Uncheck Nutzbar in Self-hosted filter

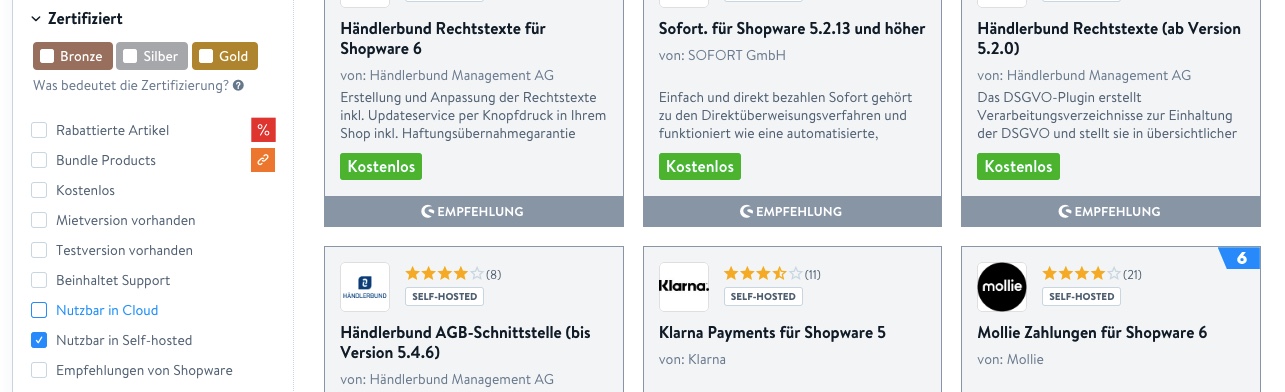[x=39, y=340]
